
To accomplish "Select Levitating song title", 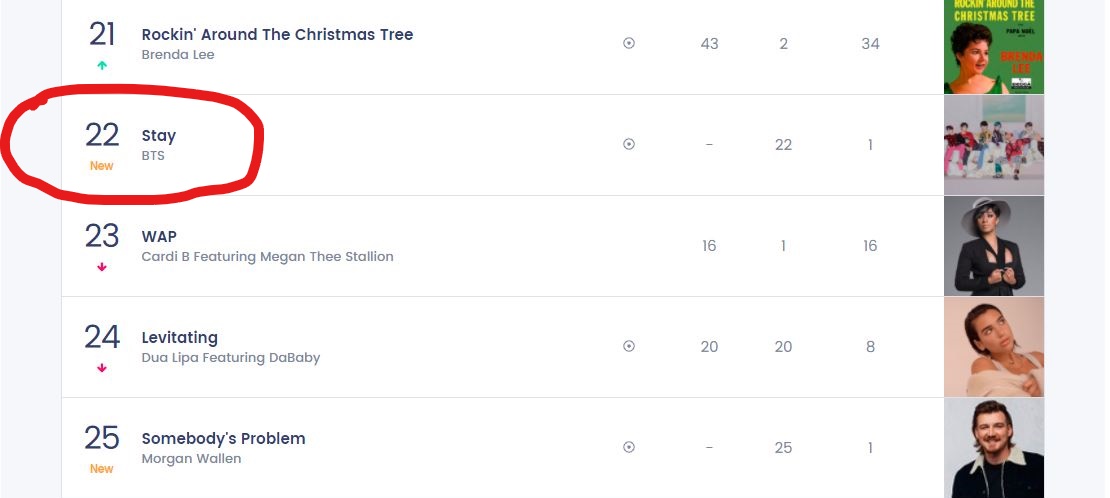I will 180,338.
